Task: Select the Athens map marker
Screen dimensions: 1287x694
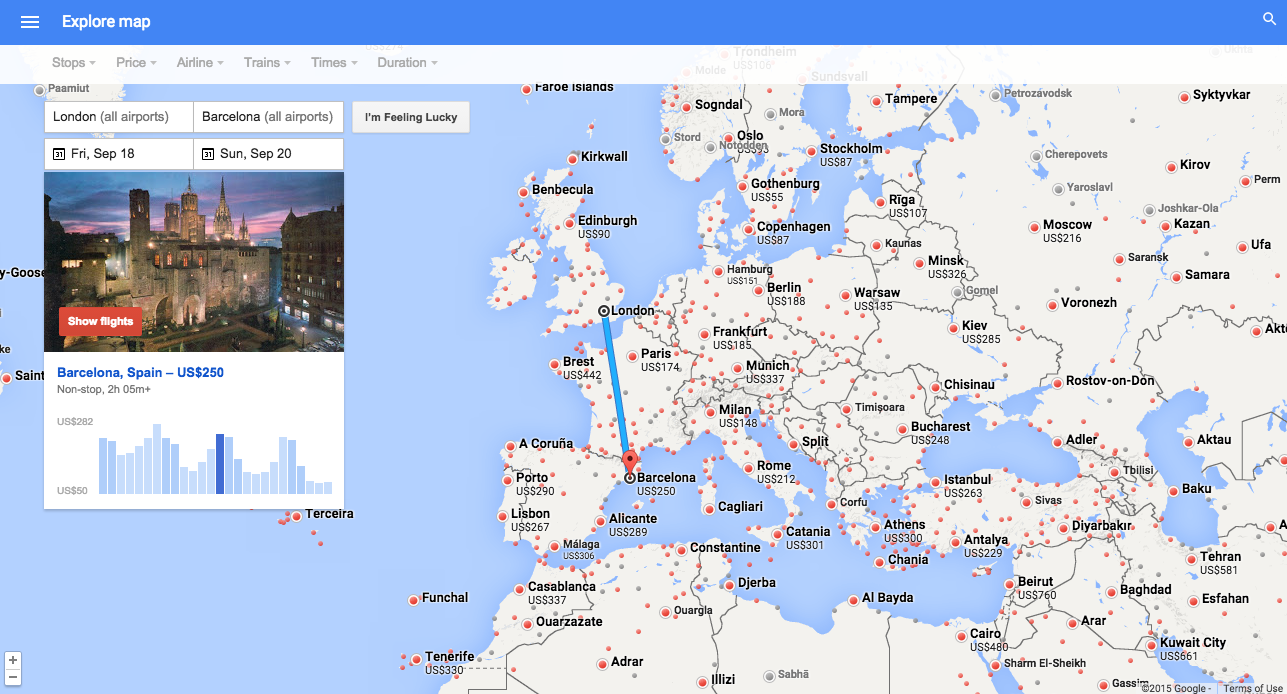Action: coord(875,526)
